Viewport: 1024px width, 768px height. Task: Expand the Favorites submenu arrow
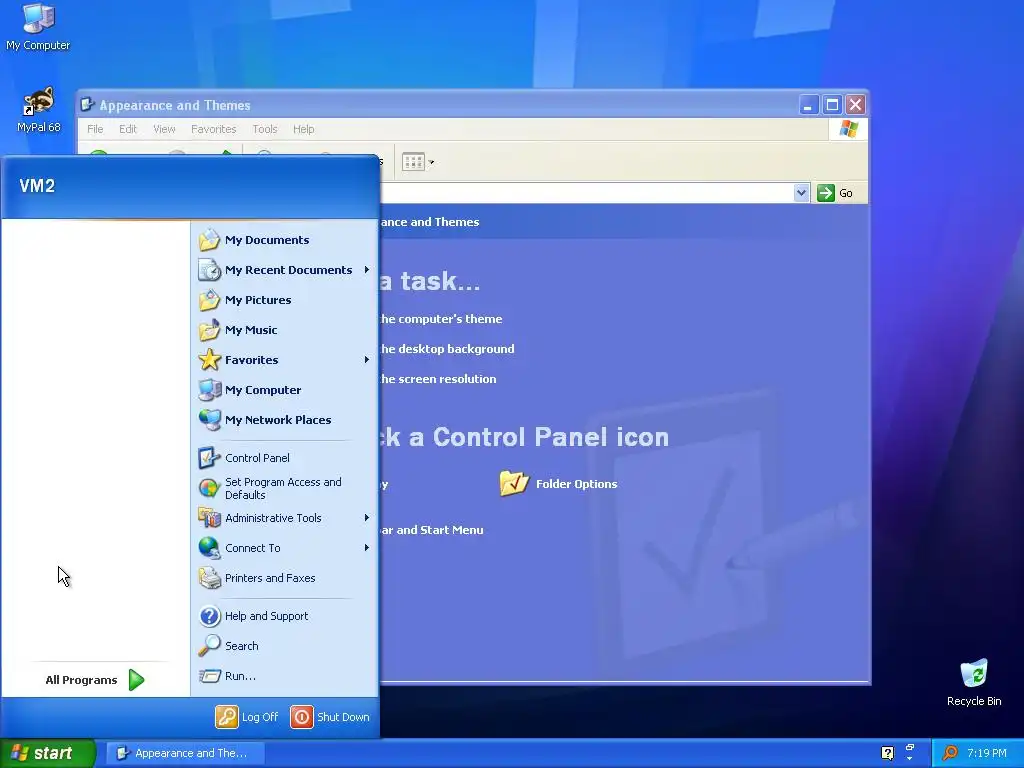[367, 360]
